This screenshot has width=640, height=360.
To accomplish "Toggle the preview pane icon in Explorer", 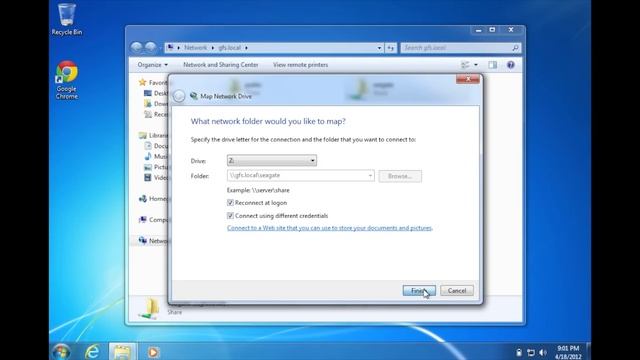I will [x=493, y=65].
